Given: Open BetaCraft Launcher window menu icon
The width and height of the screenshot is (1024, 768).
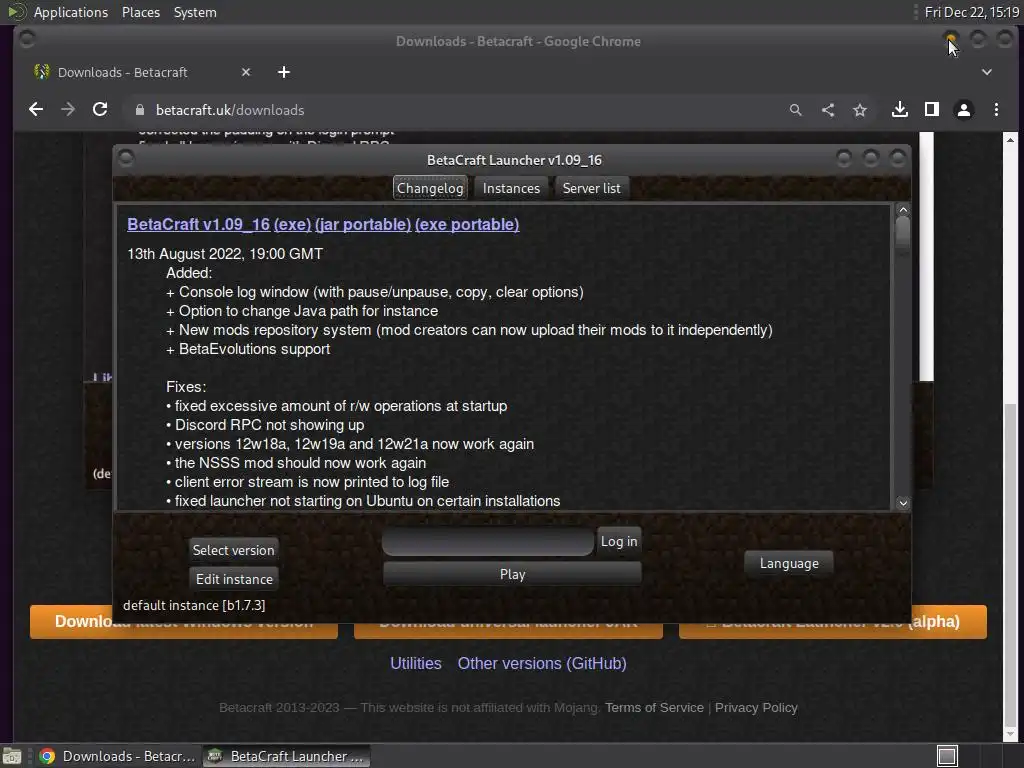Looking at the screenshot, I should 126,159.
